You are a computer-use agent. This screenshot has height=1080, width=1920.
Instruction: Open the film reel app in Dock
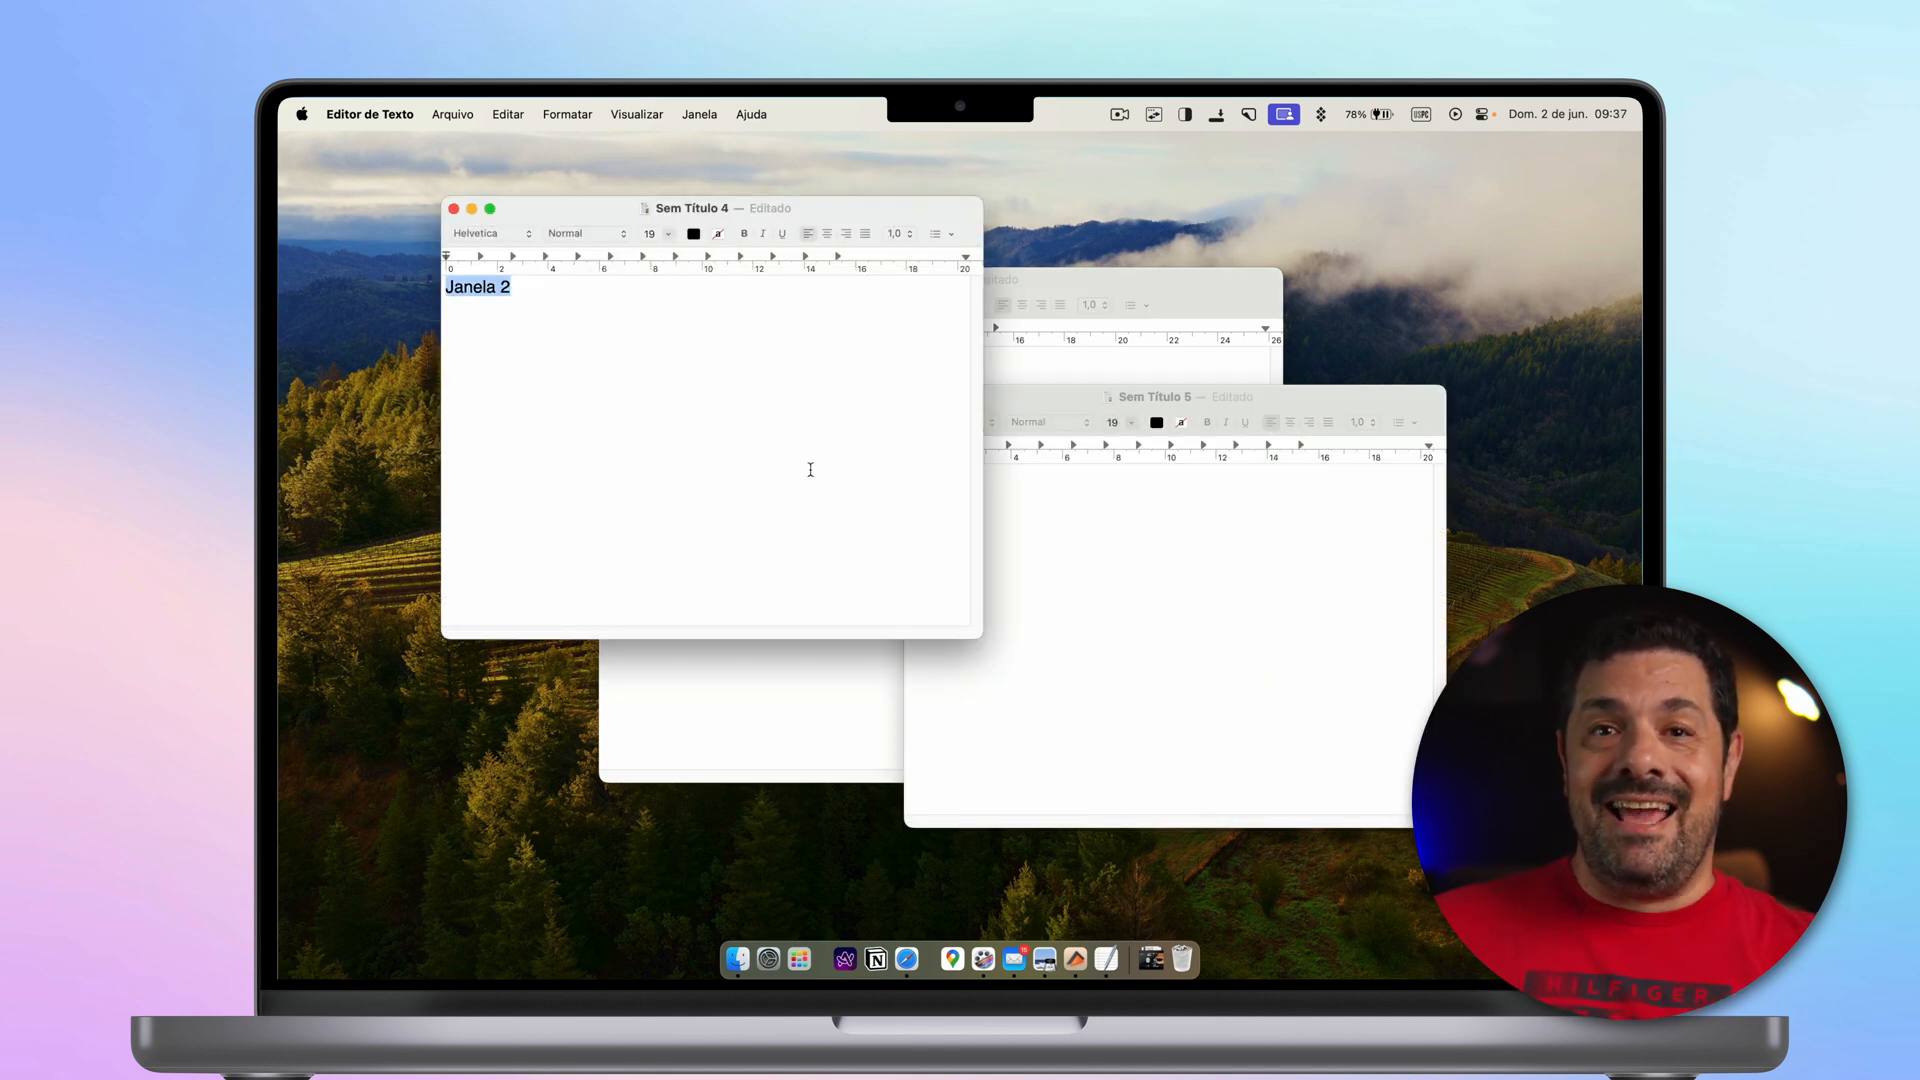pyautogui.click(x=983, y=960)
